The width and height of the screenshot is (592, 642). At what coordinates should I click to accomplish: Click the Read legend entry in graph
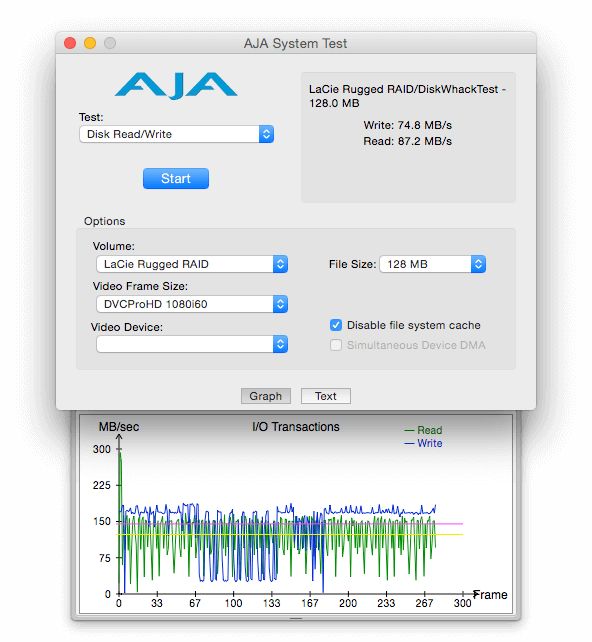click(x=423, y=430)
